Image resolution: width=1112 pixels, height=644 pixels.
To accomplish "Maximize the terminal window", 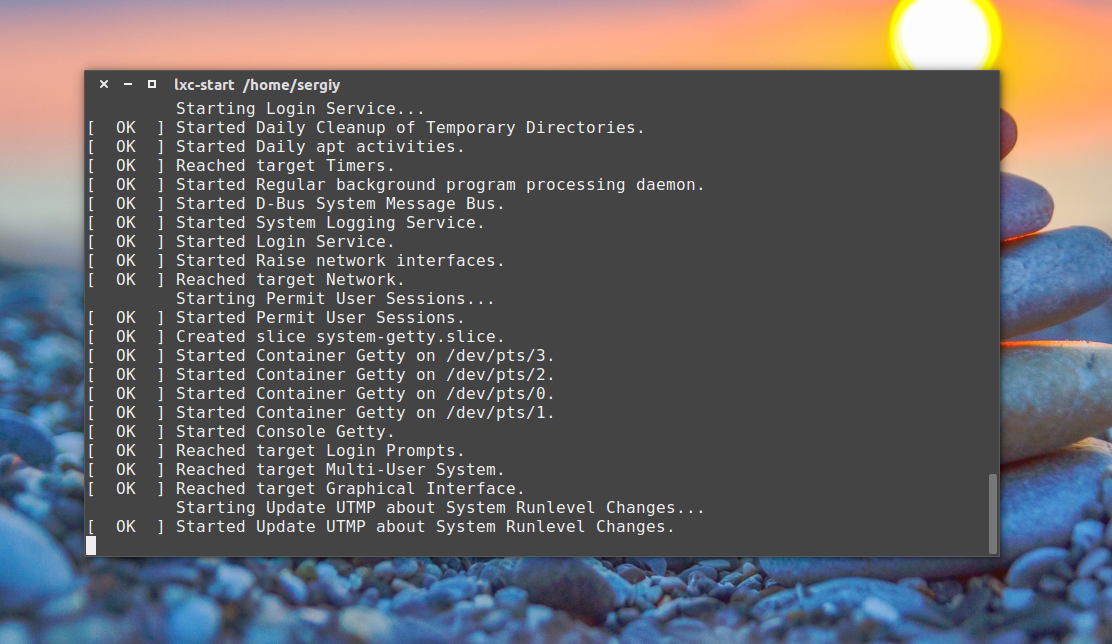I will tap(152, 85).
